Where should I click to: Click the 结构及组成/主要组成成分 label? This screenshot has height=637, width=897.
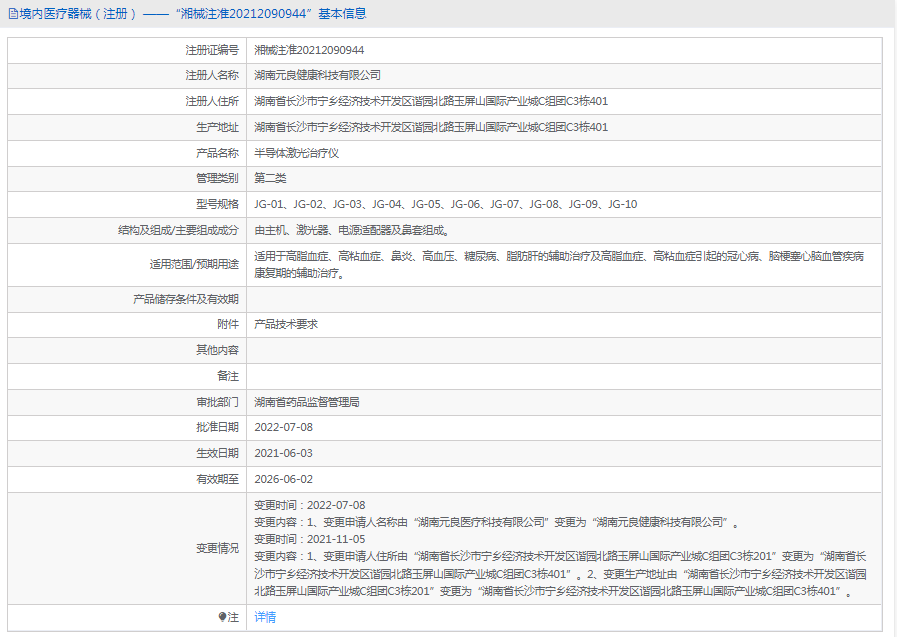tap(178, 230)
